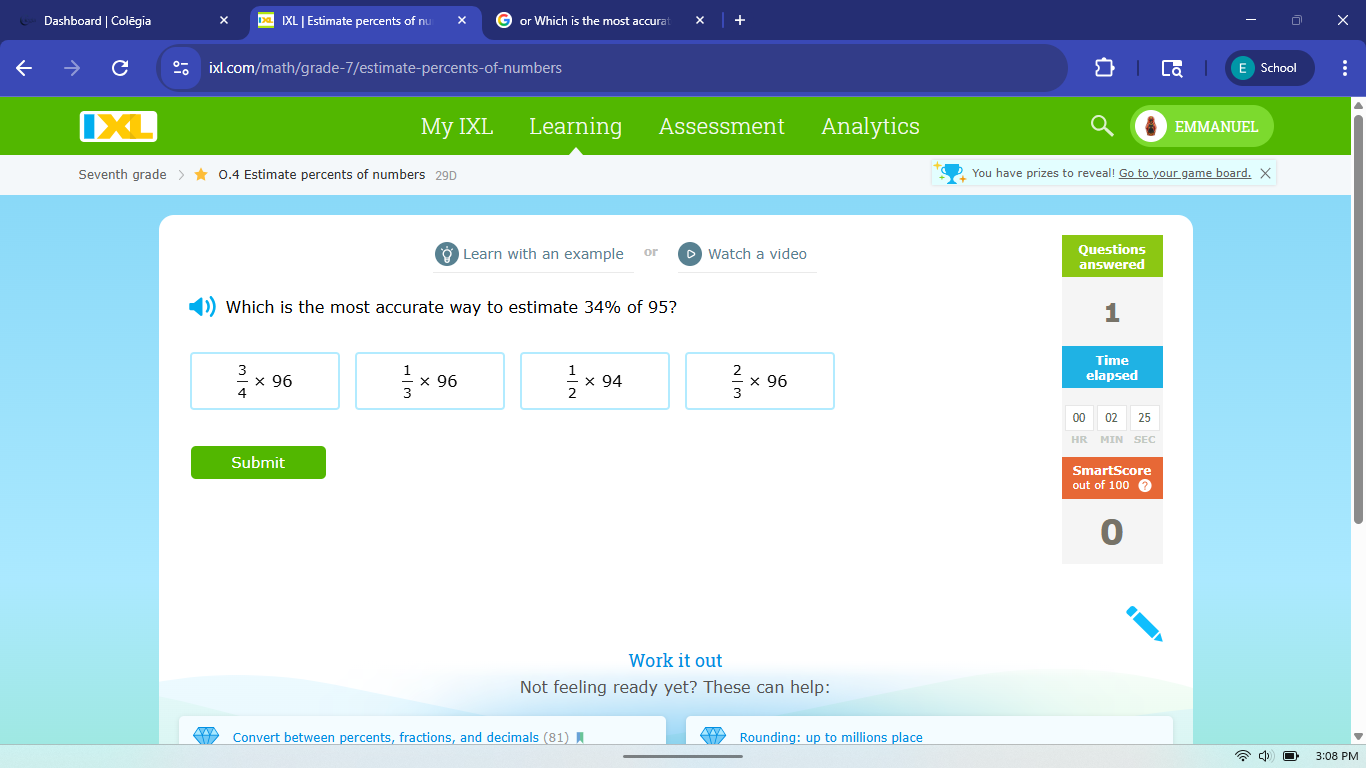Click the speaker icon to hear the question
The width and height of the screenshot is (1366, 768).
click(x=201, y=307)
